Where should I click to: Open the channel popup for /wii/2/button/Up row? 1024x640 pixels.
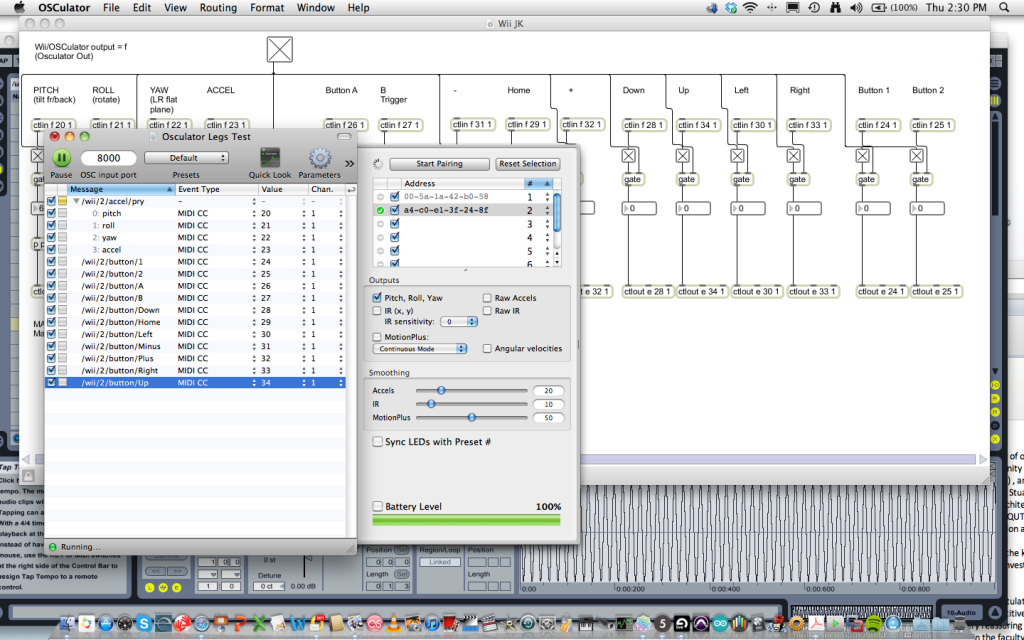(x=341, y=383)
